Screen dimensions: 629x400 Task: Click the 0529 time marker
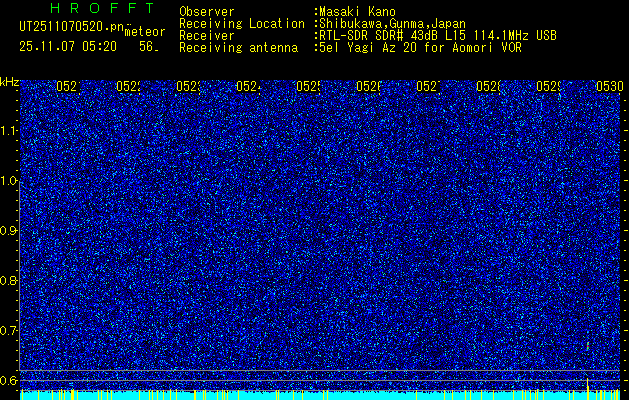point(548,86)
